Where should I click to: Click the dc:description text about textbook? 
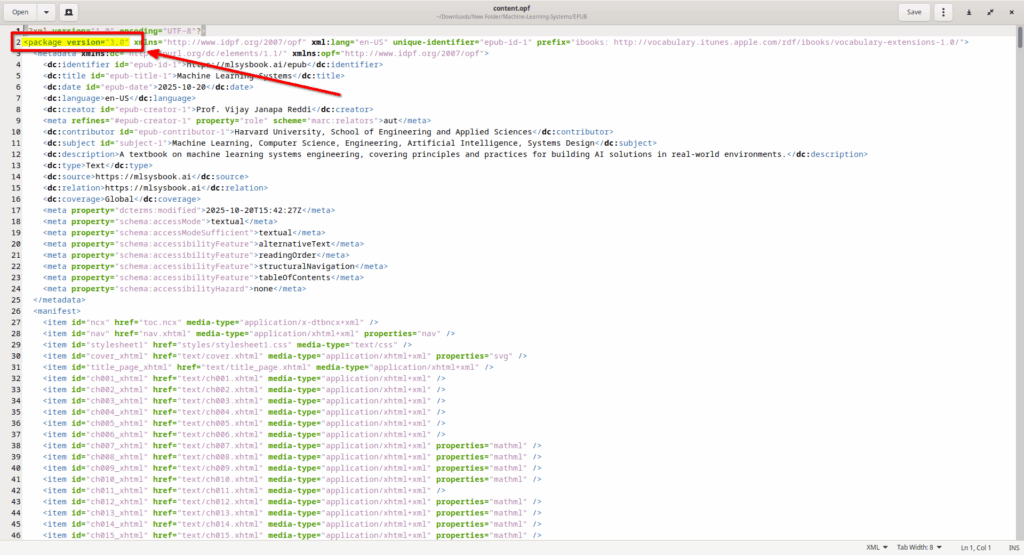point(452,154)
